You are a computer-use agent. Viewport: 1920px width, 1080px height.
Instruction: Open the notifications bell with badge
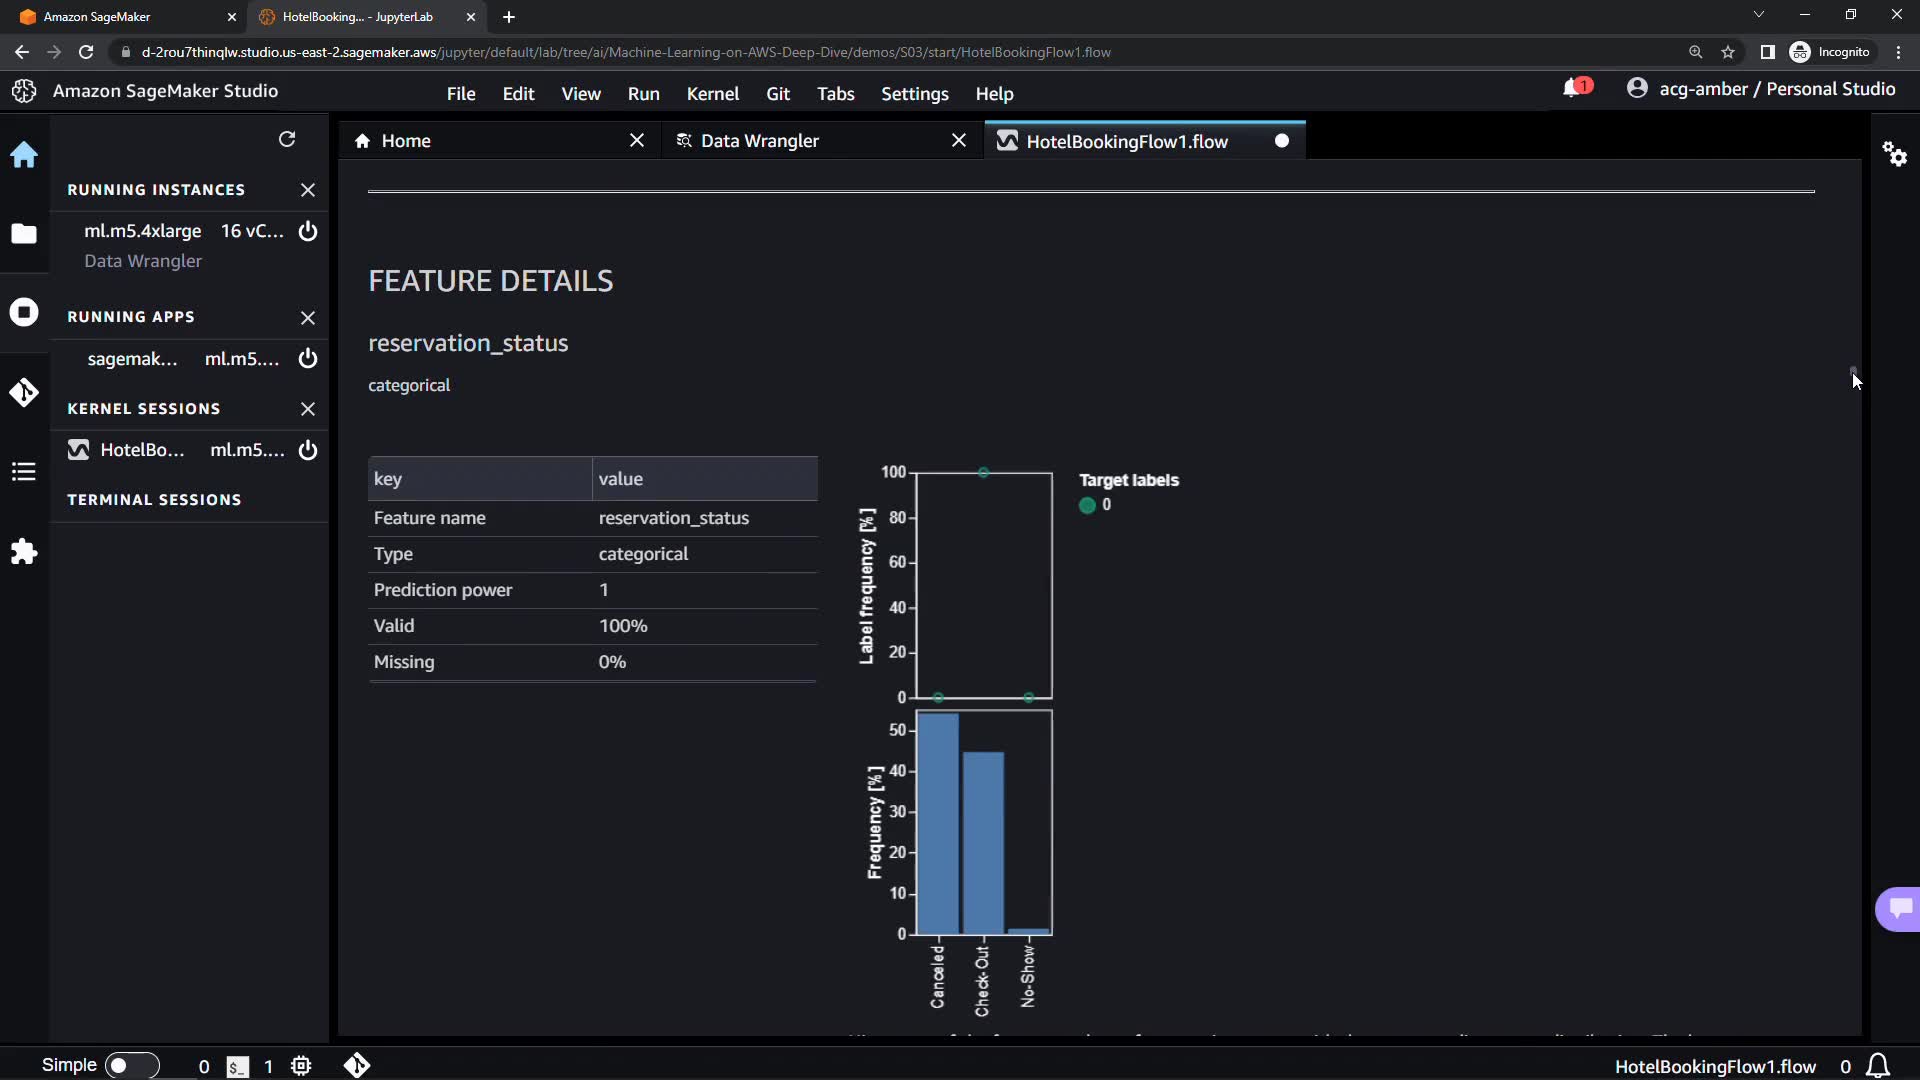tap(1575, 88)
